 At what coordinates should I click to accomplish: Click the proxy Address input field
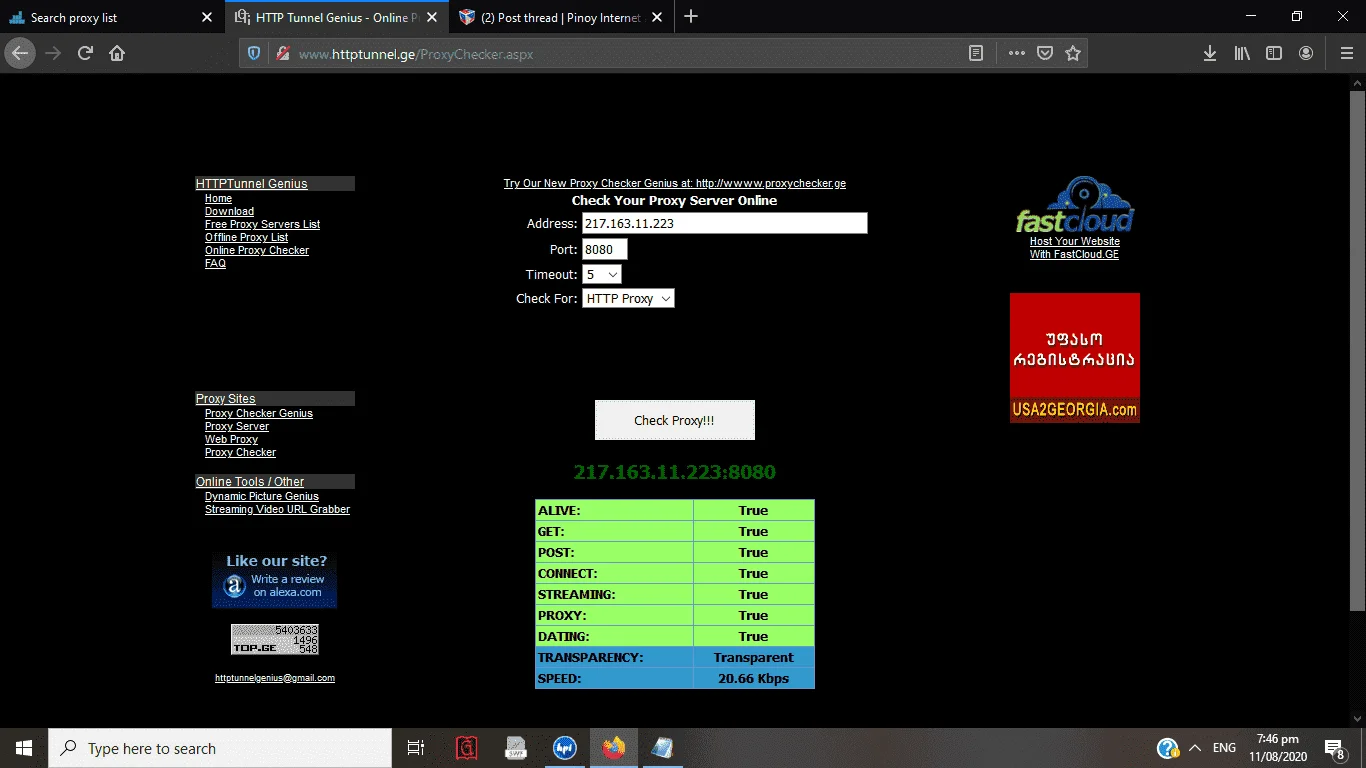point(724,224)
